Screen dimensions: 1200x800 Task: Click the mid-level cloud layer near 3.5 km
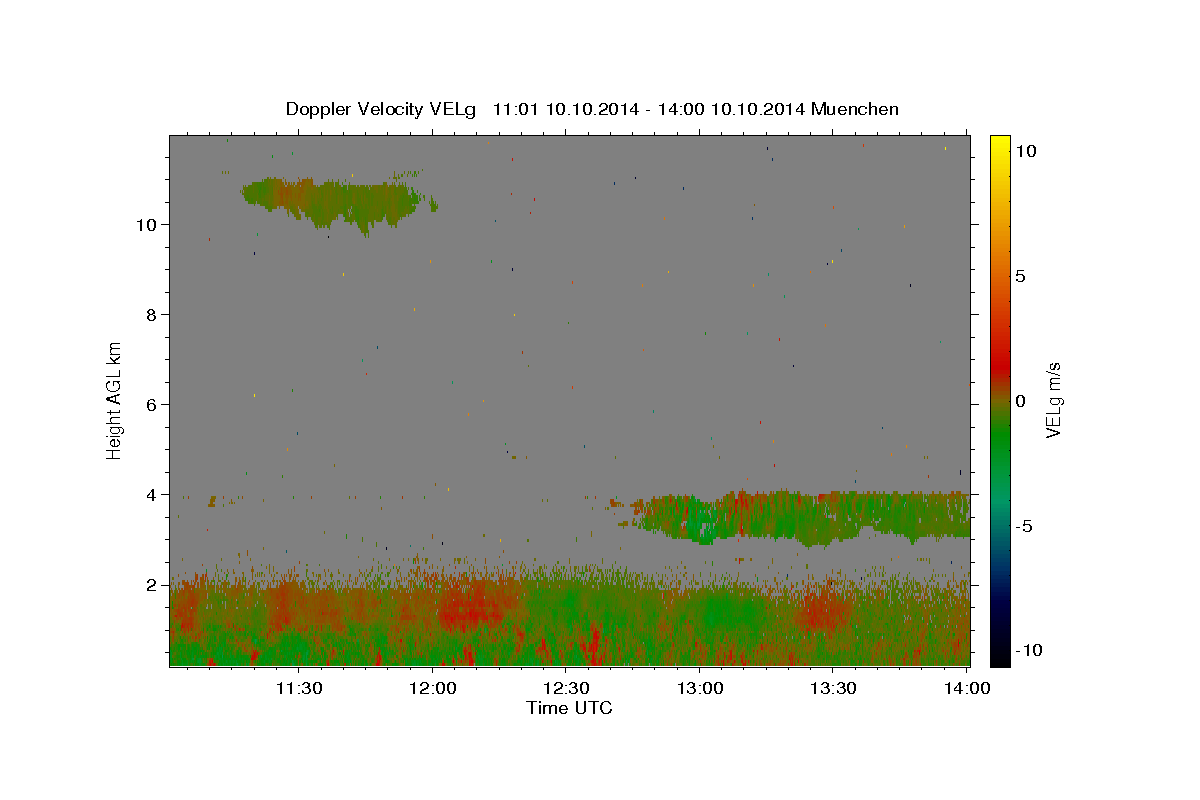800,517
